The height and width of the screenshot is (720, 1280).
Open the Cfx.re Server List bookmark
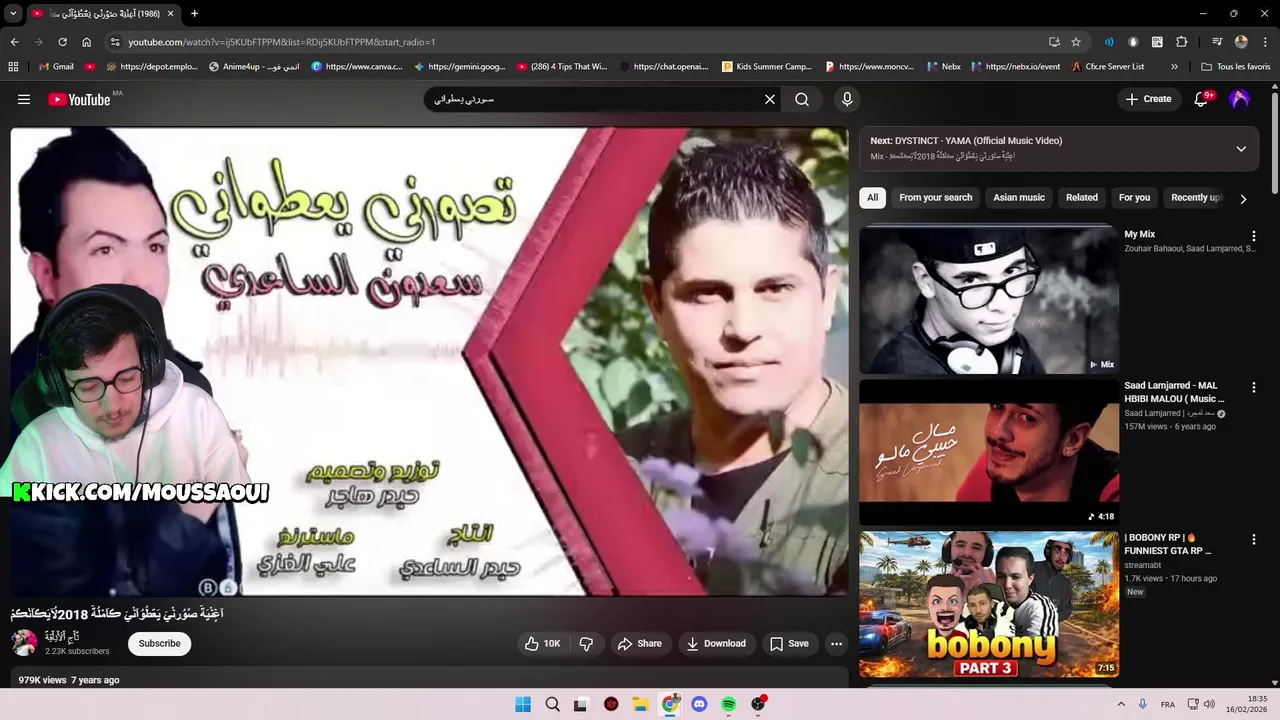coord(1107,67)
